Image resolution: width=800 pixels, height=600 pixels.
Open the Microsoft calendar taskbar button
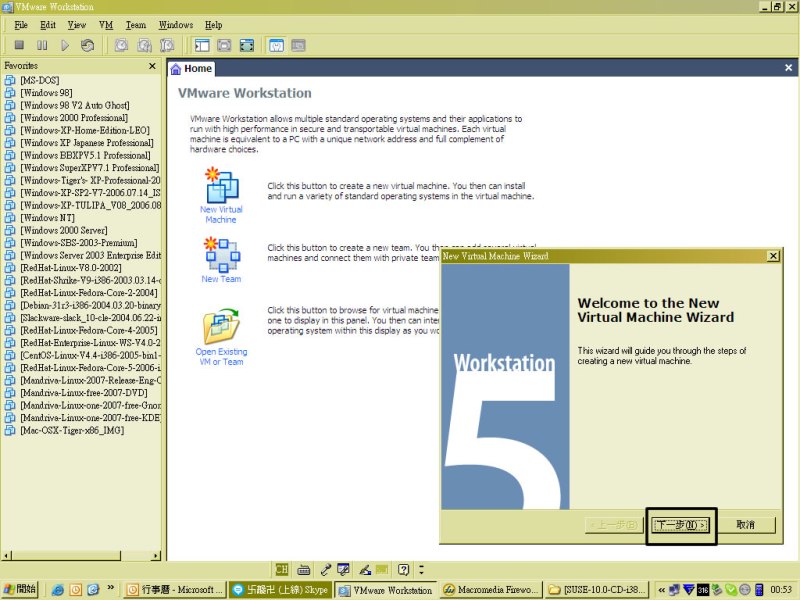coord(175,590)
